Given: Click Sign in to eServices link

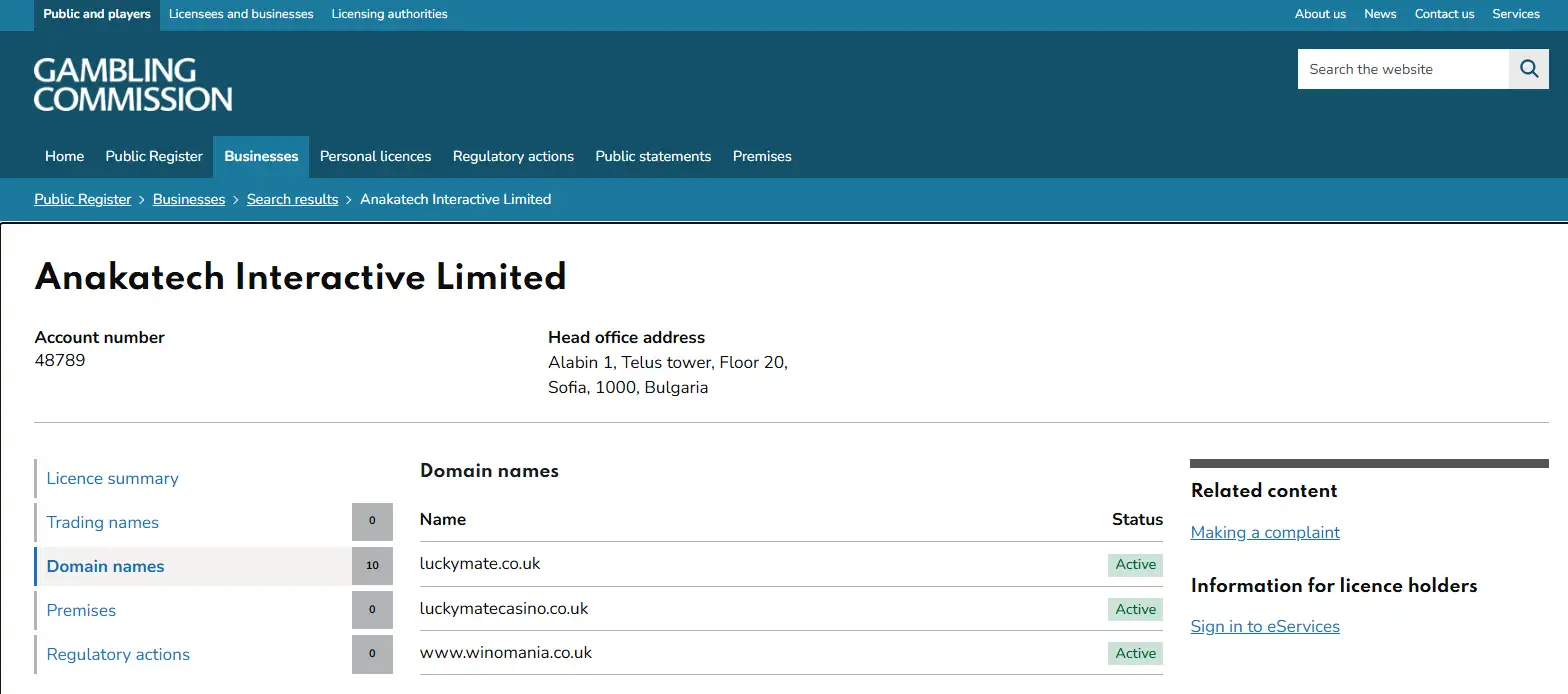Looking at the screenshot, I should (x=1265, y=626).
